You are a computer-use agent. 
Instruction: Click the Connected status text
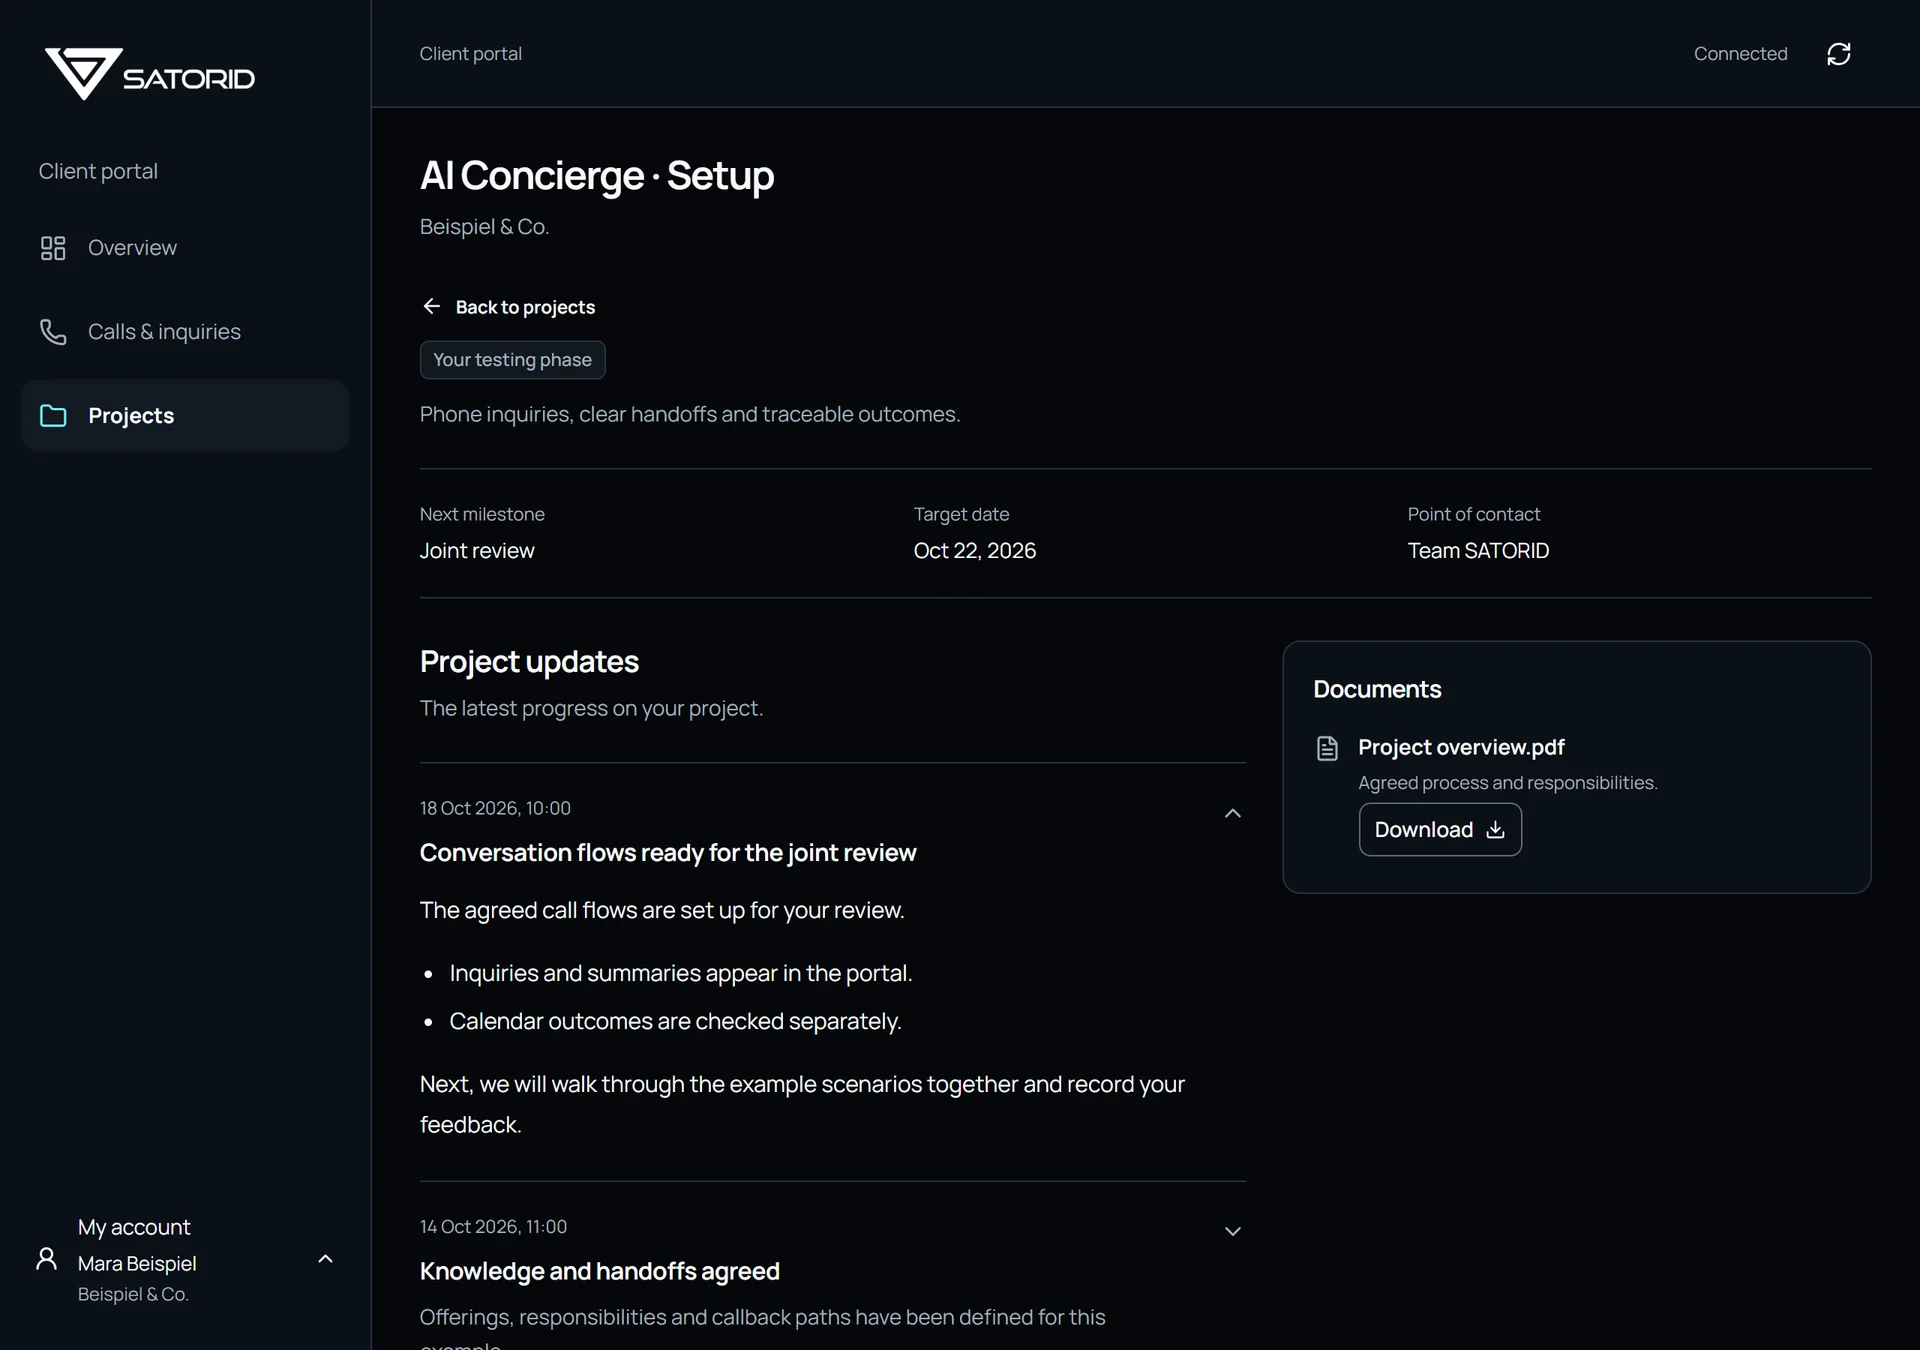click(1740, 54)
